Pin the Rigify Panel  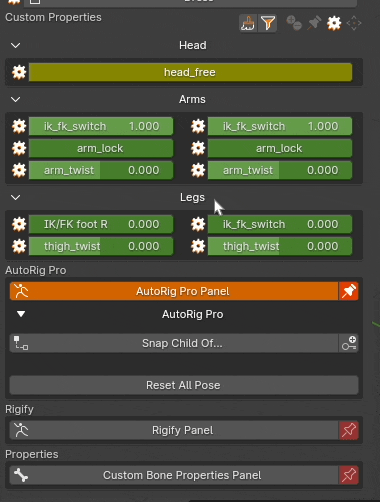click(349, 430)
